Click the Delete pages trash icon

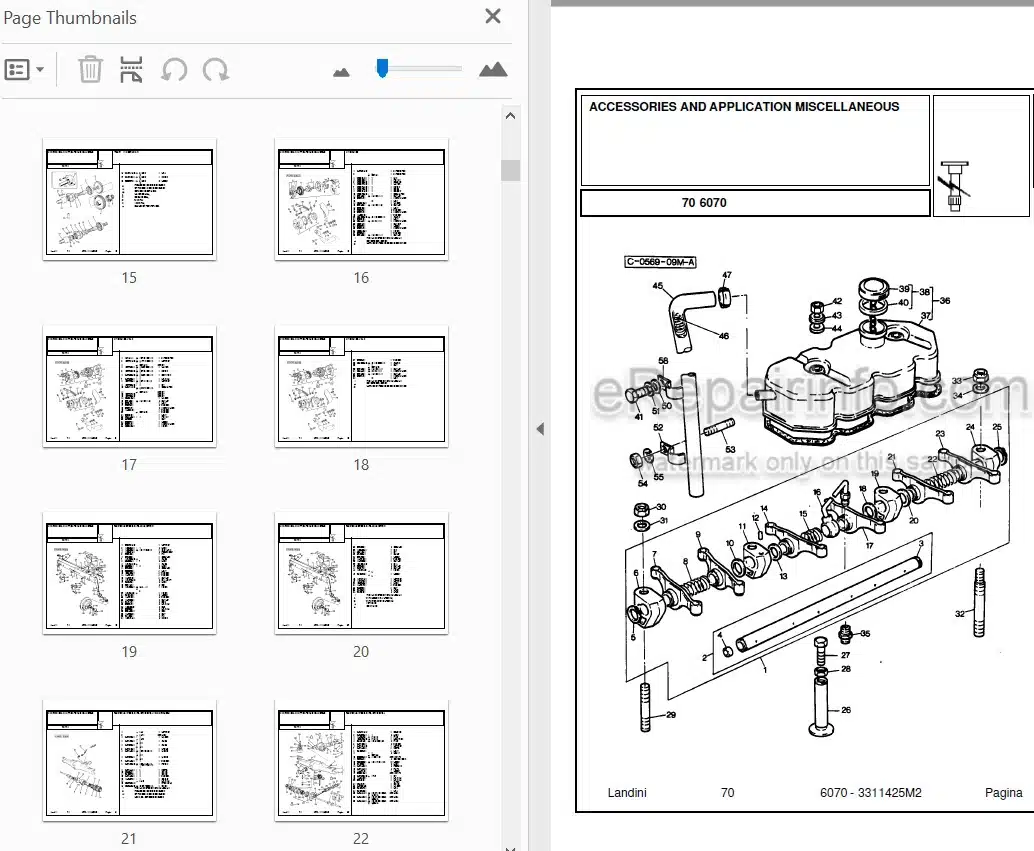tap(90, 69)
